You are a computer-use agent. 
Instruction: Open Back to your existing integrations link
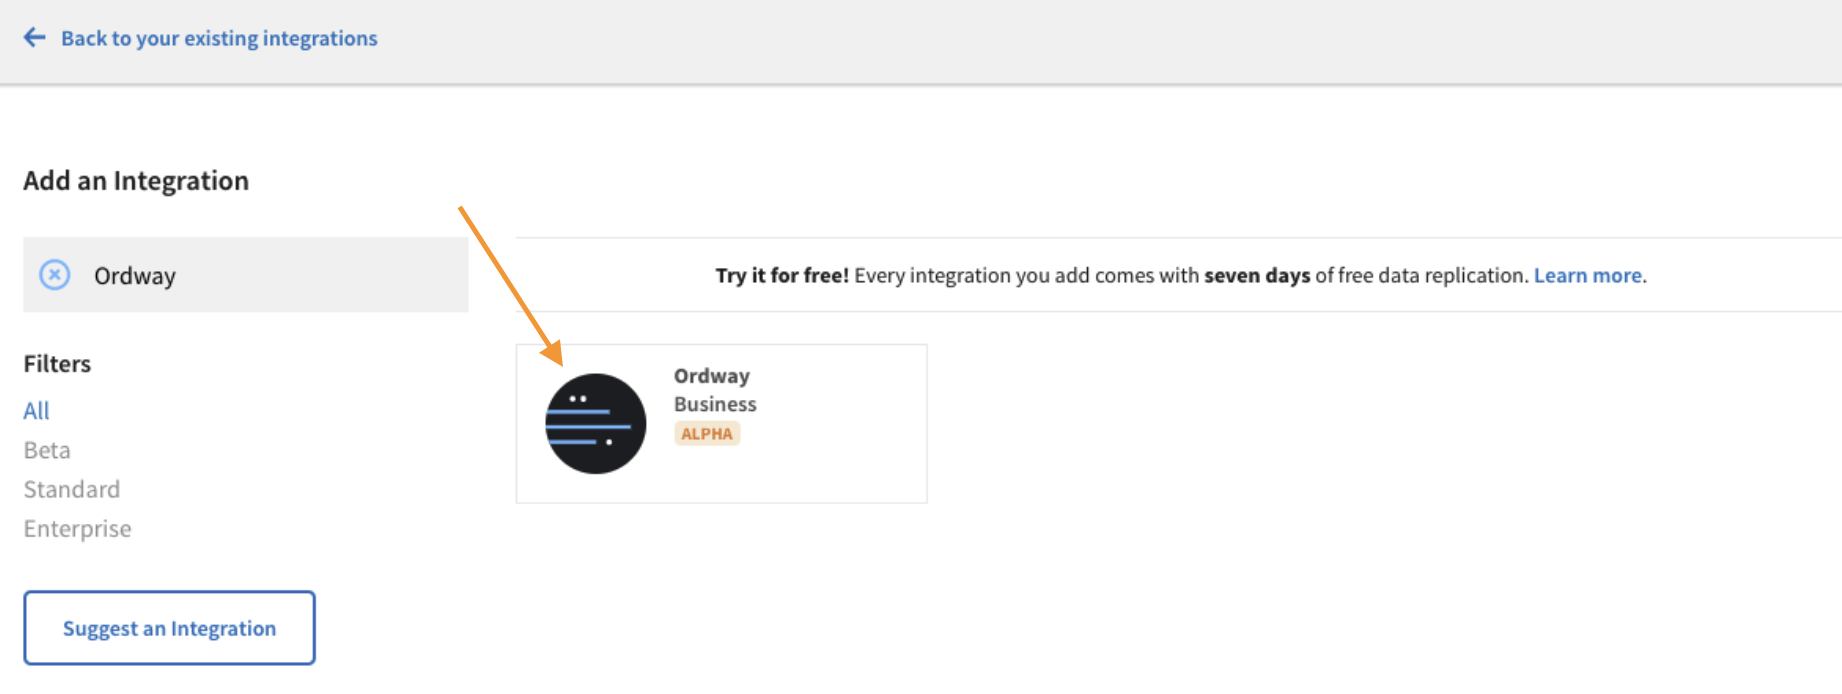(x=219, y=38)
